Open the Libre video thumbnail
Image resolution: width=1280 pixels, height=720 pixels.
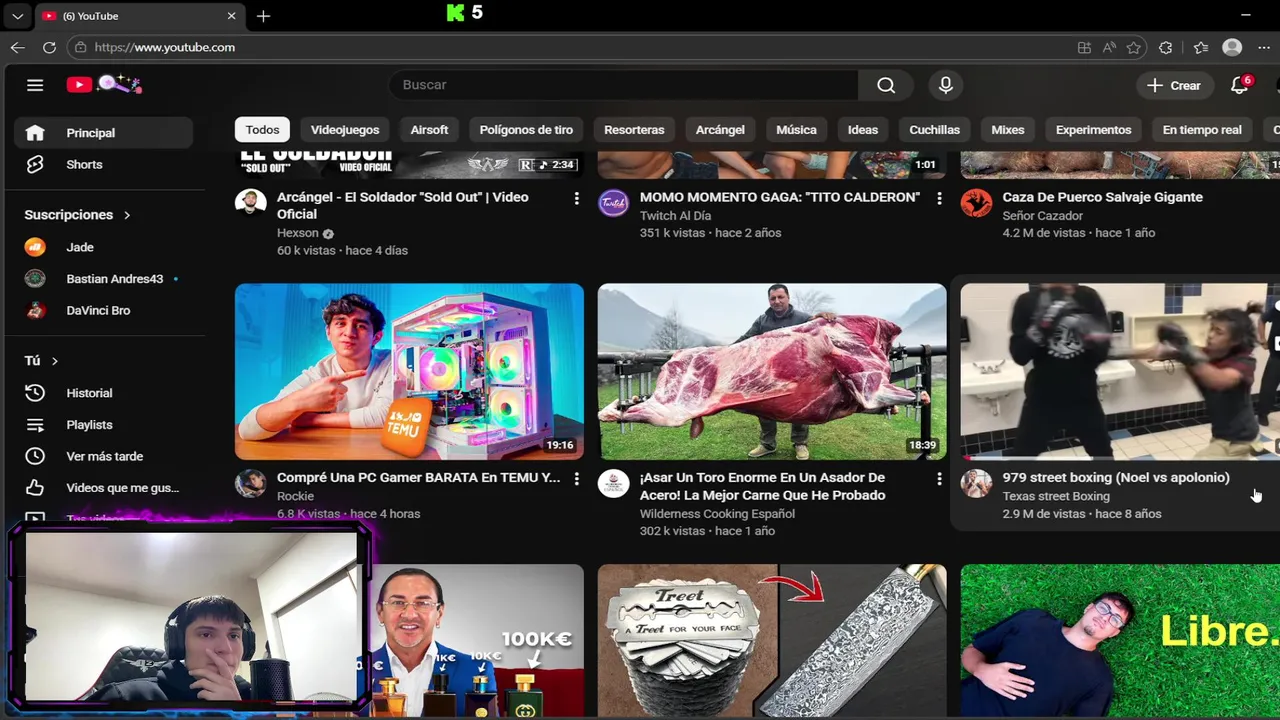[1120, 640]
